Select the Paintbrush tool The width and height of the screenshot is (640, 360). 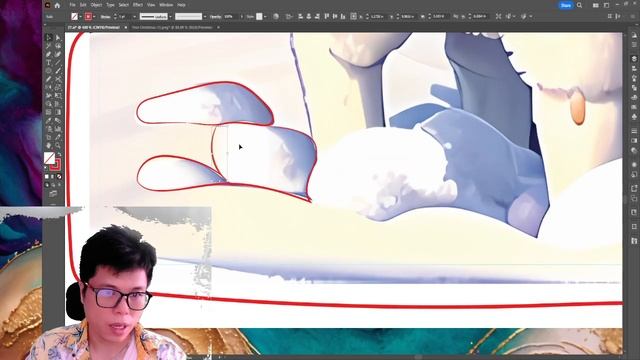pos(58,71)
